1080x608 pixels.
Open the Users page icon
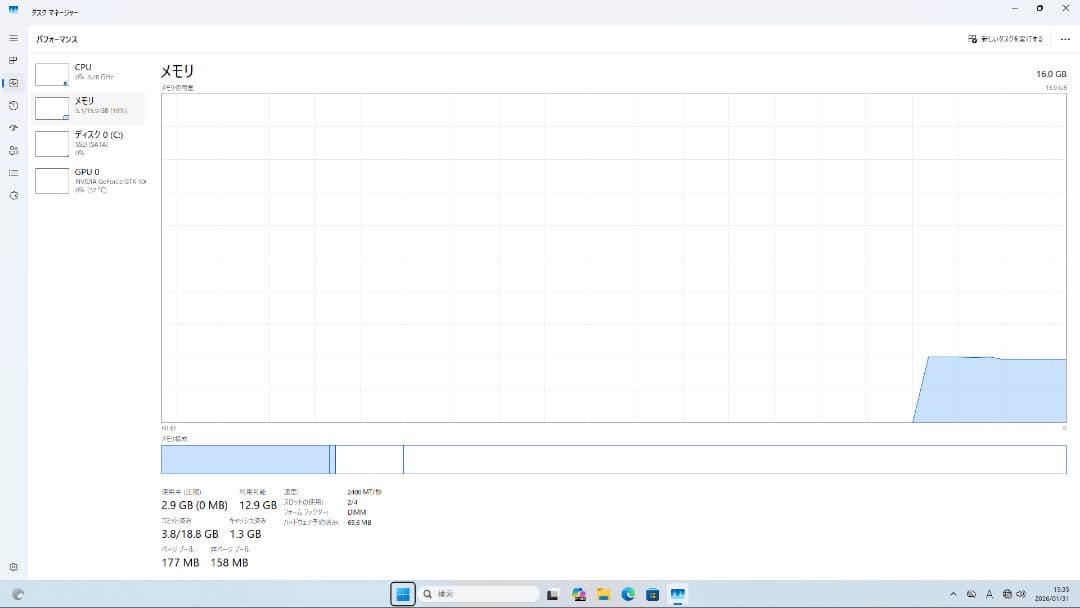[x=13, y=150]
